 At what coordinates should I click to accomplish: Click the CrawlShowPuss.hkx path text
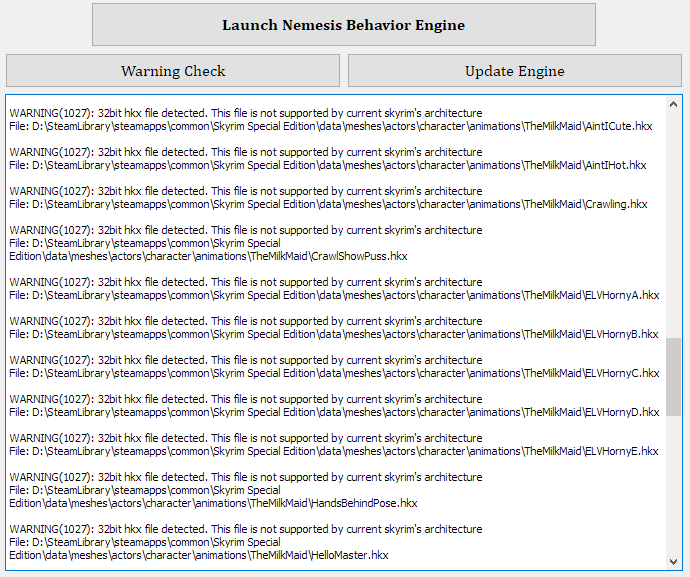tap(209, 250)
